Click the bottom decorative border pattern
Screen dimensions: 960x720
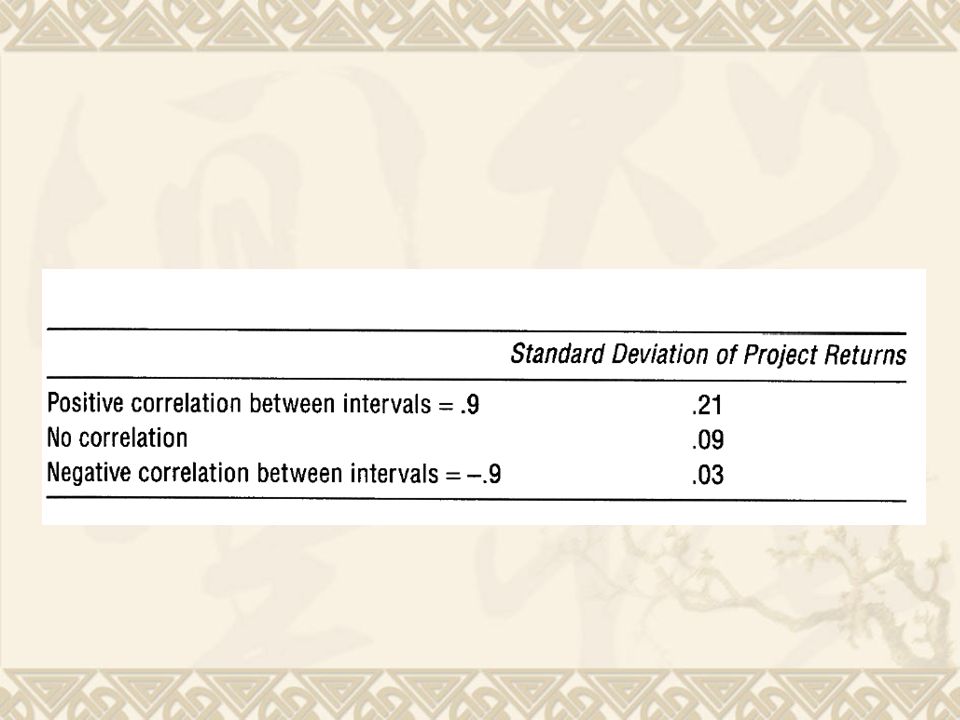[x=480, y=694]
